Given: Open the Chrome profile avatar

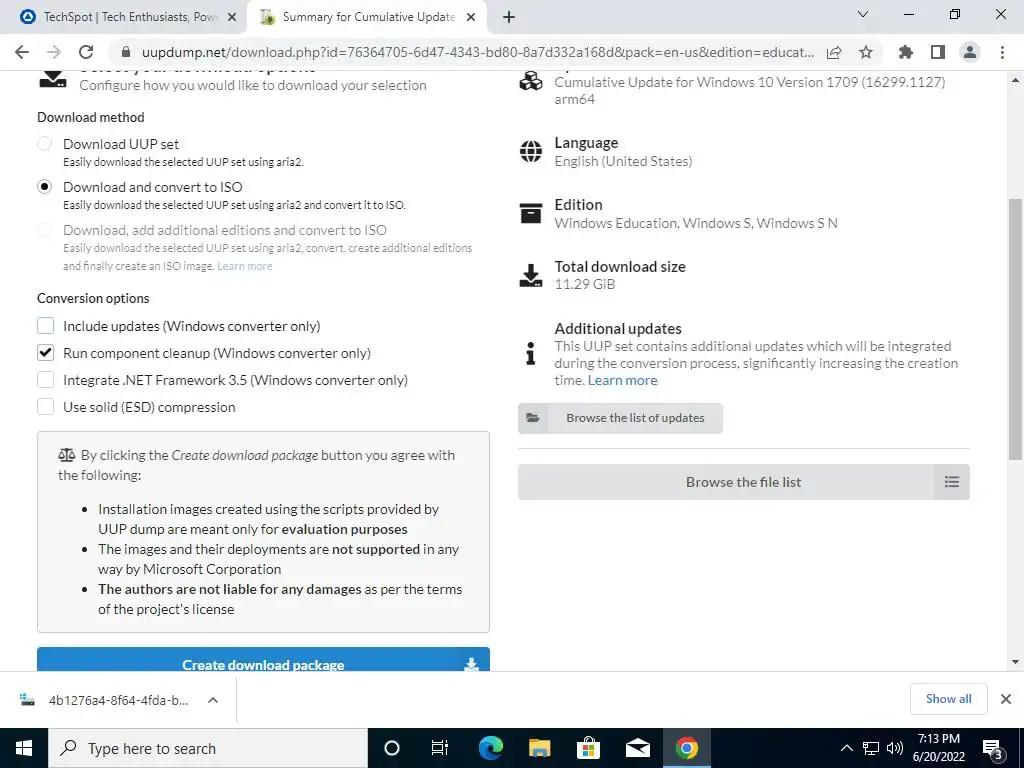Looking at the screenshot, I should click(x=970, y=52).
